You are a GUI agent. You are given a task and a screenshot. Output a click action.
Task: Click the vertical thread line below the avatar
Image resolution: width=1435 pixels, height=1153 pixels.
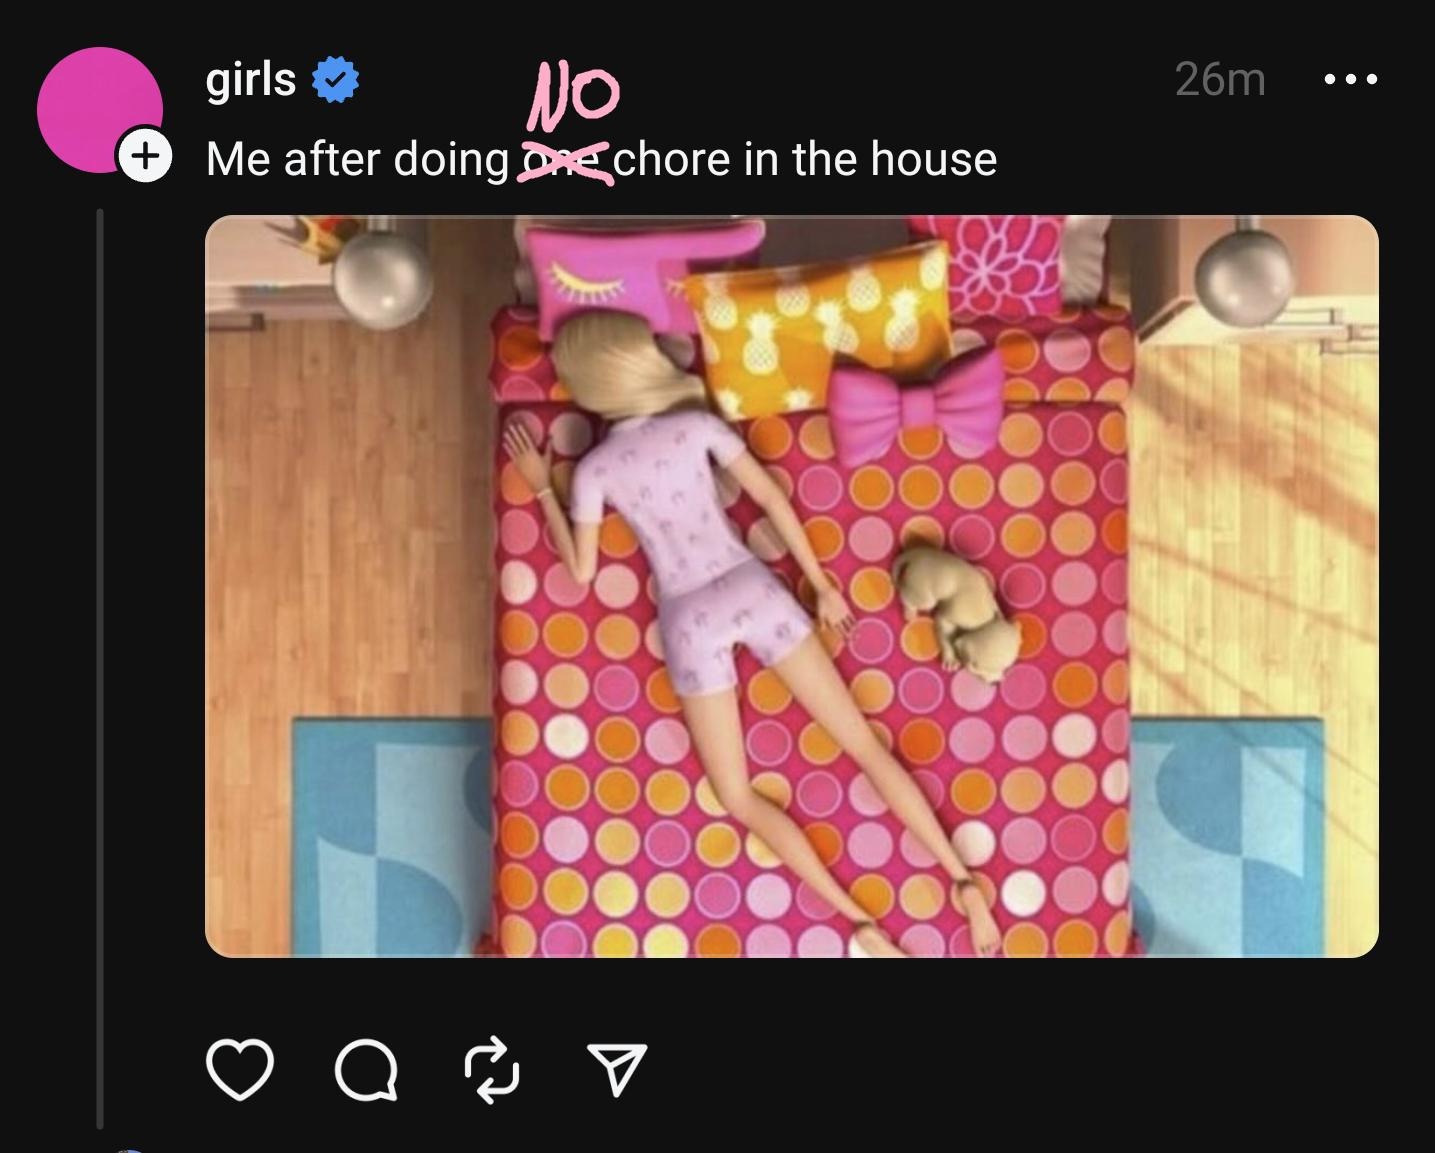click(x=100, y=667)
